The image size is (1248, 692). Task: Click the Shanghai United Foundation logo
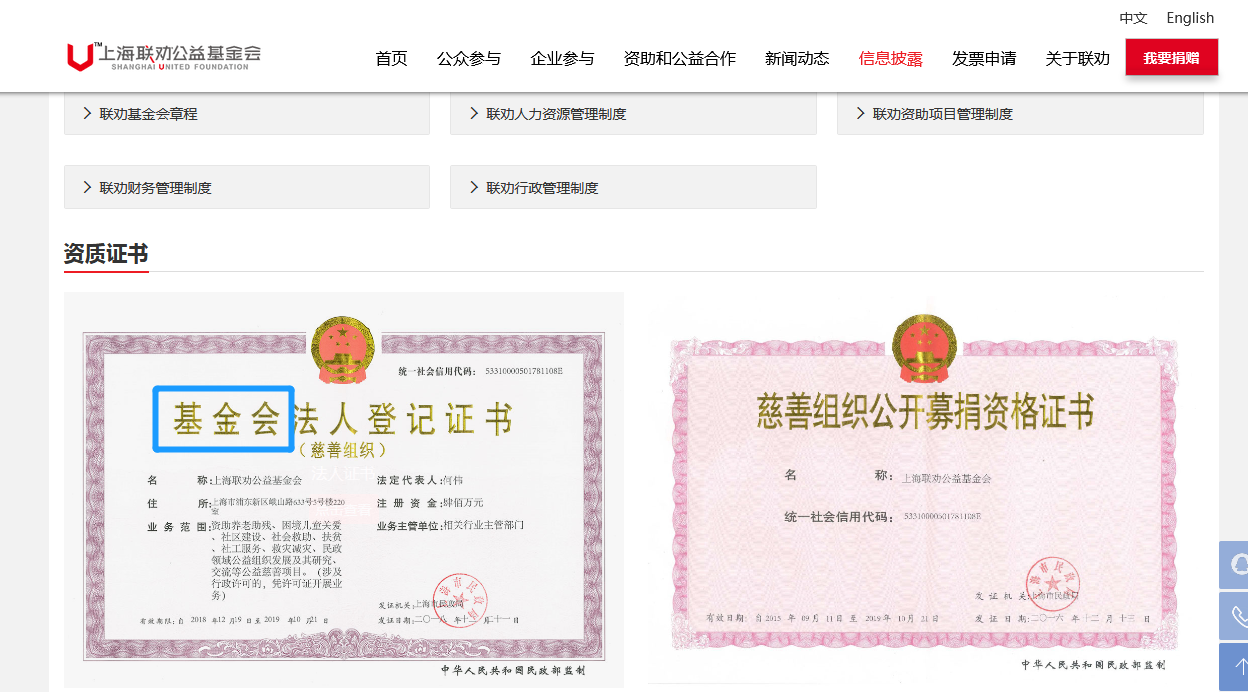pos(164,56)
